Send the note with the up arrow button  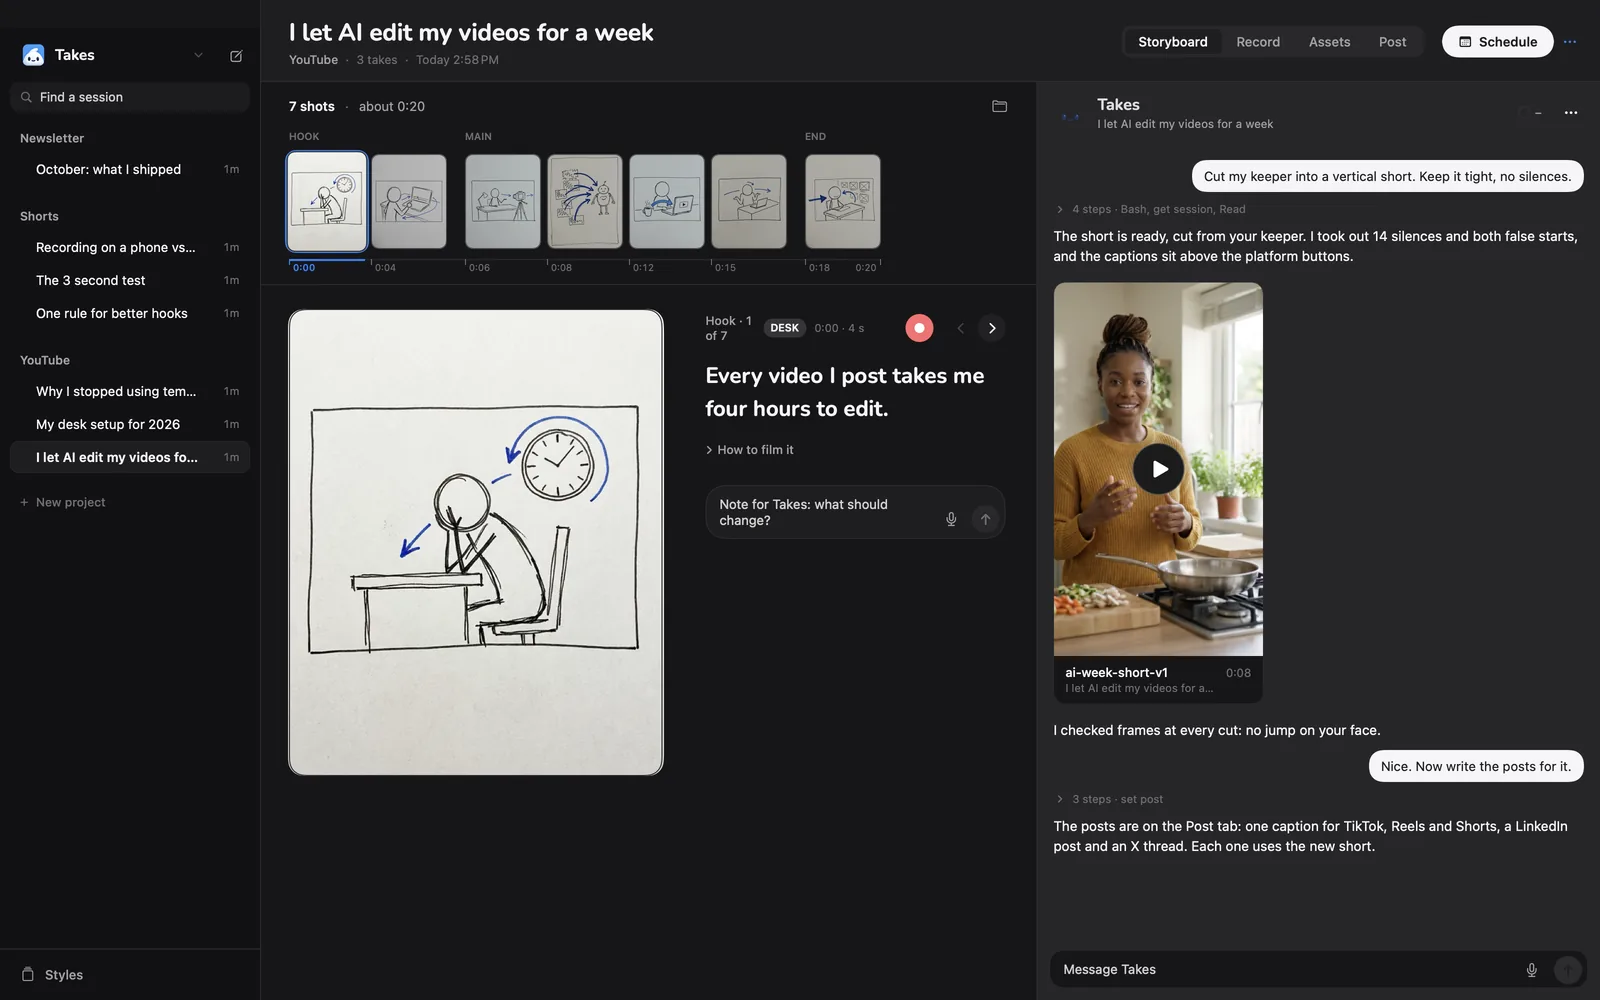click(985, 519)
